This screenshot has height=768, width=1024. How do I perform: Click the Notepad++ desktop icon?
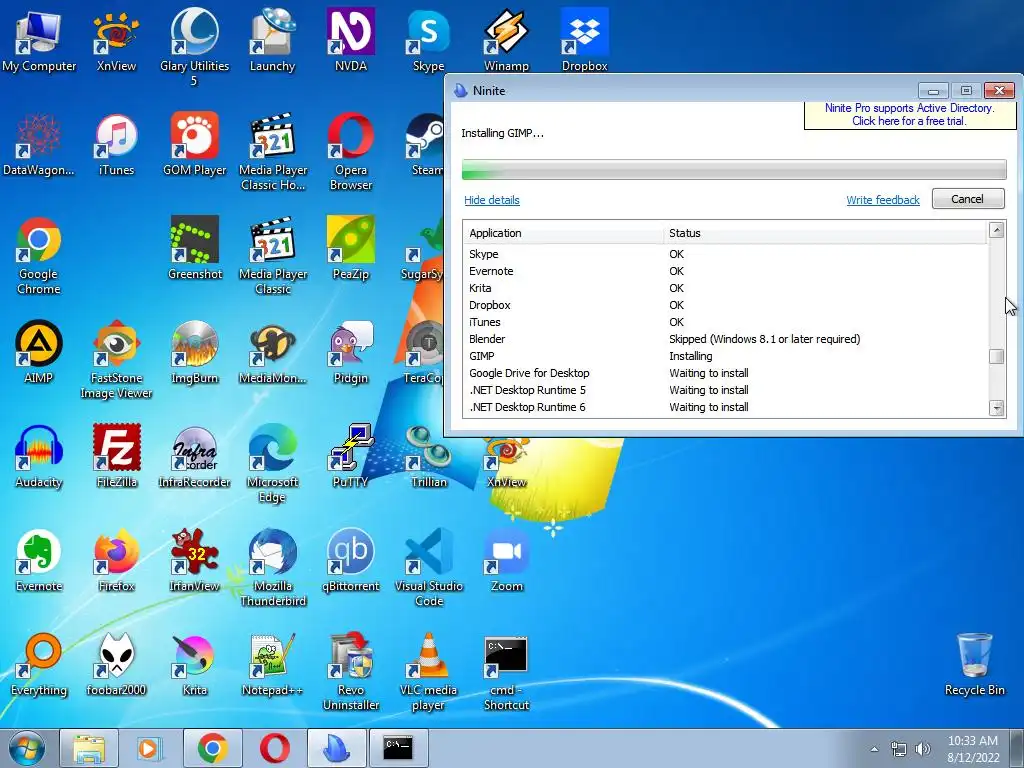(x=272, y=664)
